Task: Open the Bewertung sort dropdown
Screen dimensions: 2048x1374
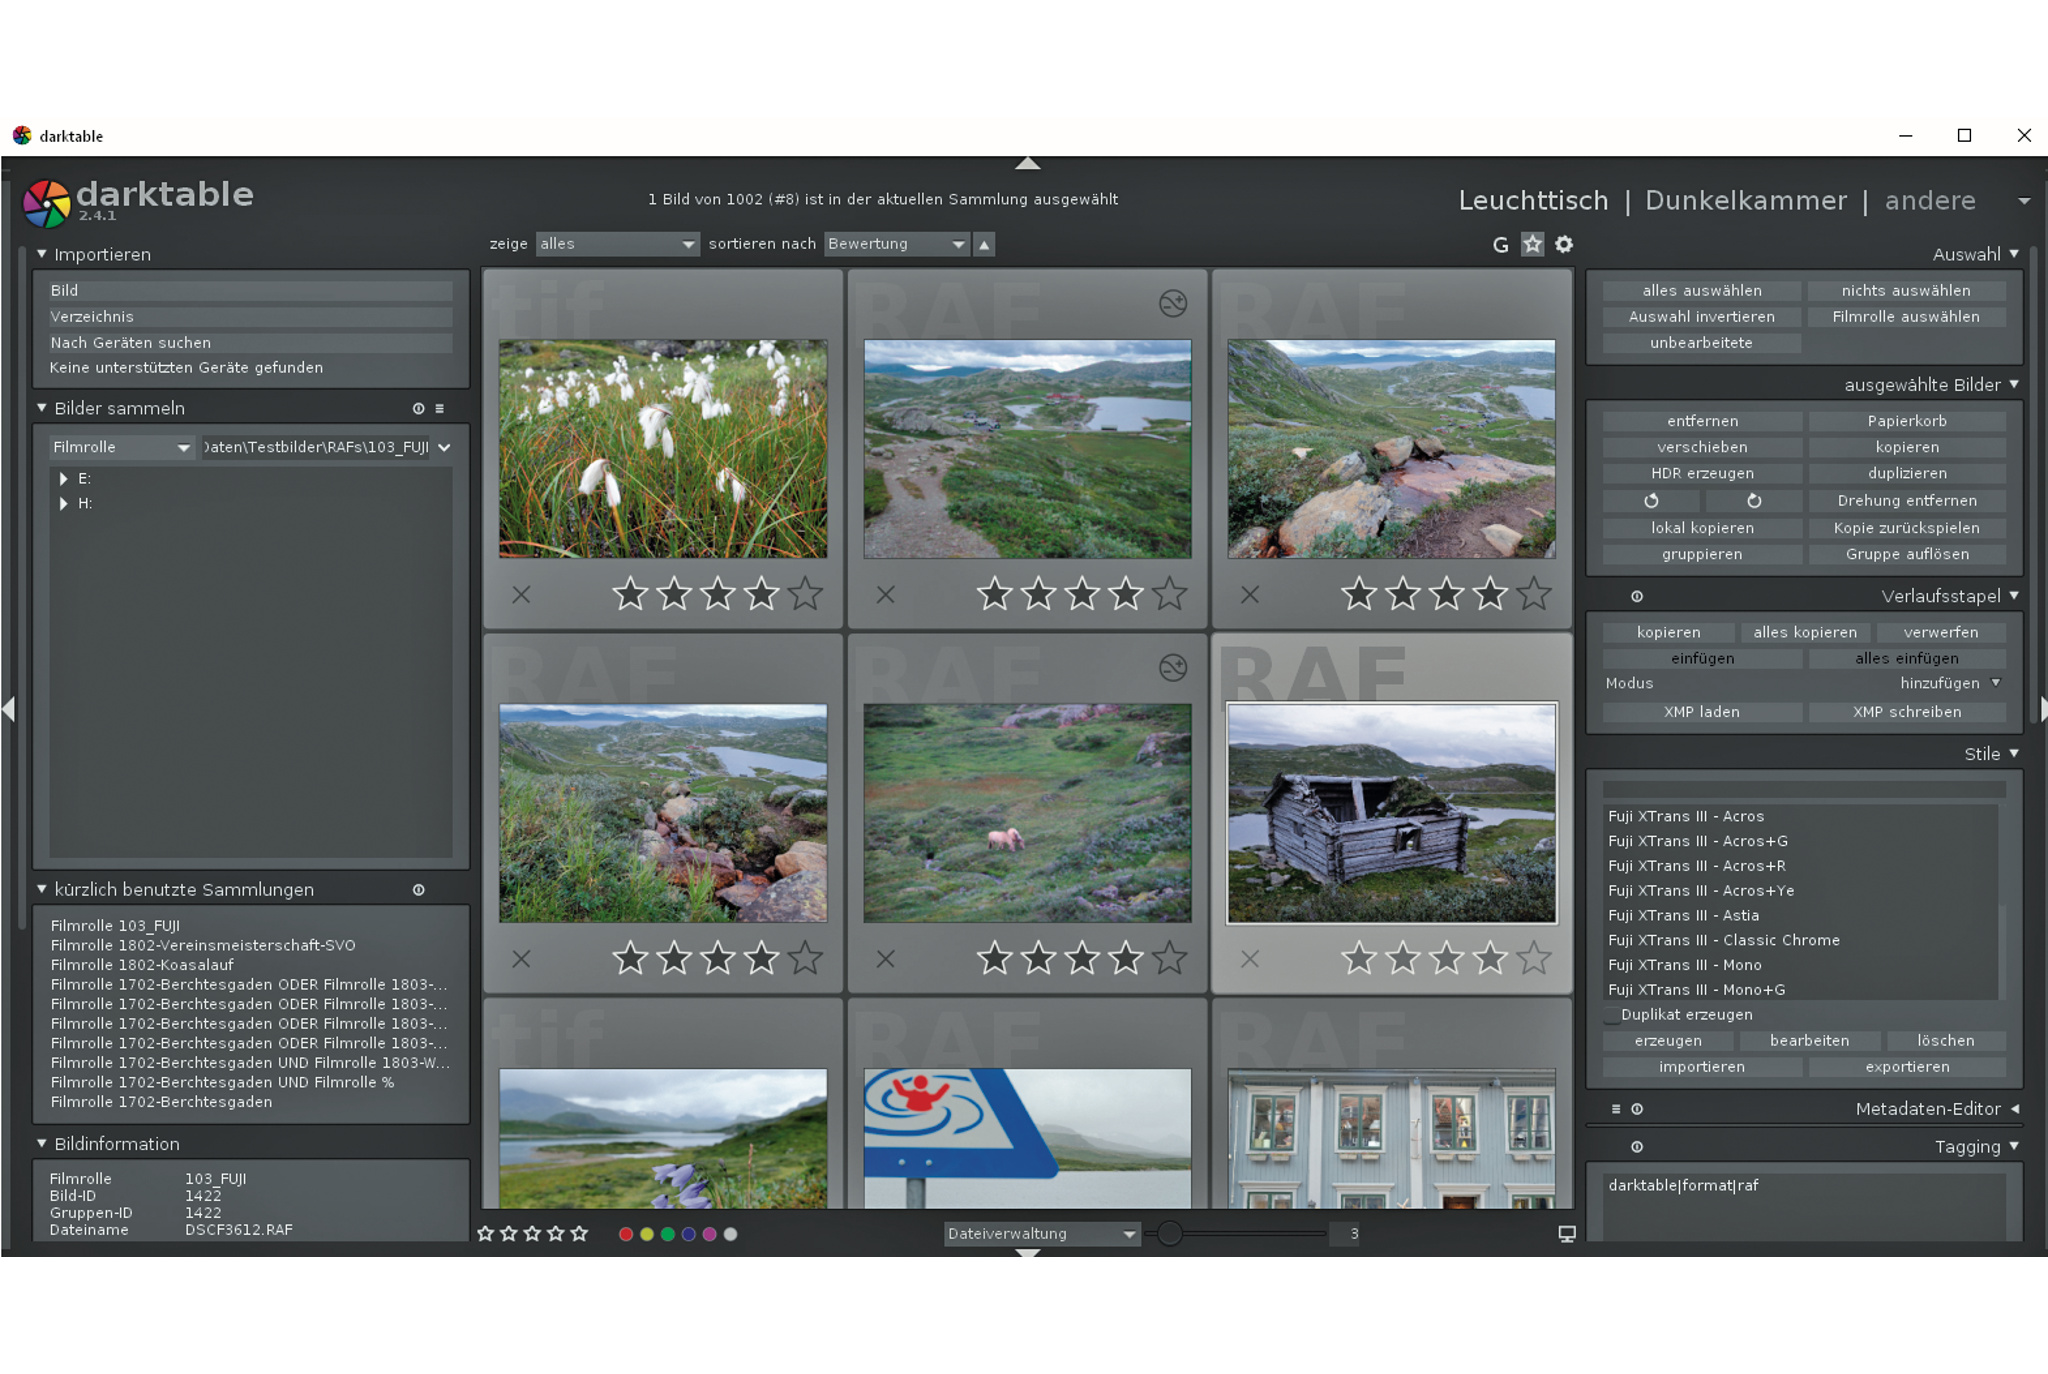Action: [x=896, y=244]
